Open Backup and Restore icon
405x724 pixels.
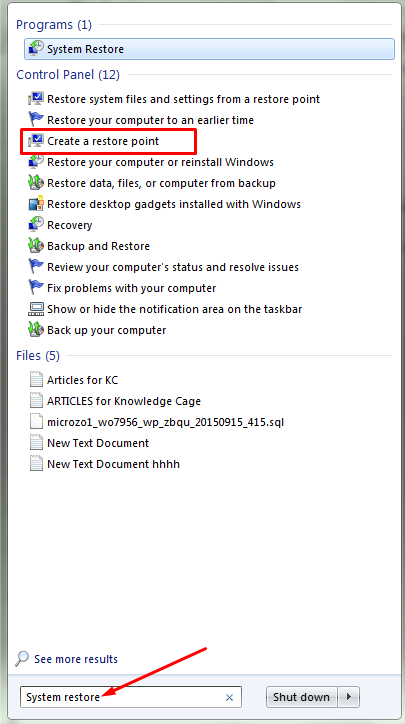pyautogui.click(x=36, y=246)
